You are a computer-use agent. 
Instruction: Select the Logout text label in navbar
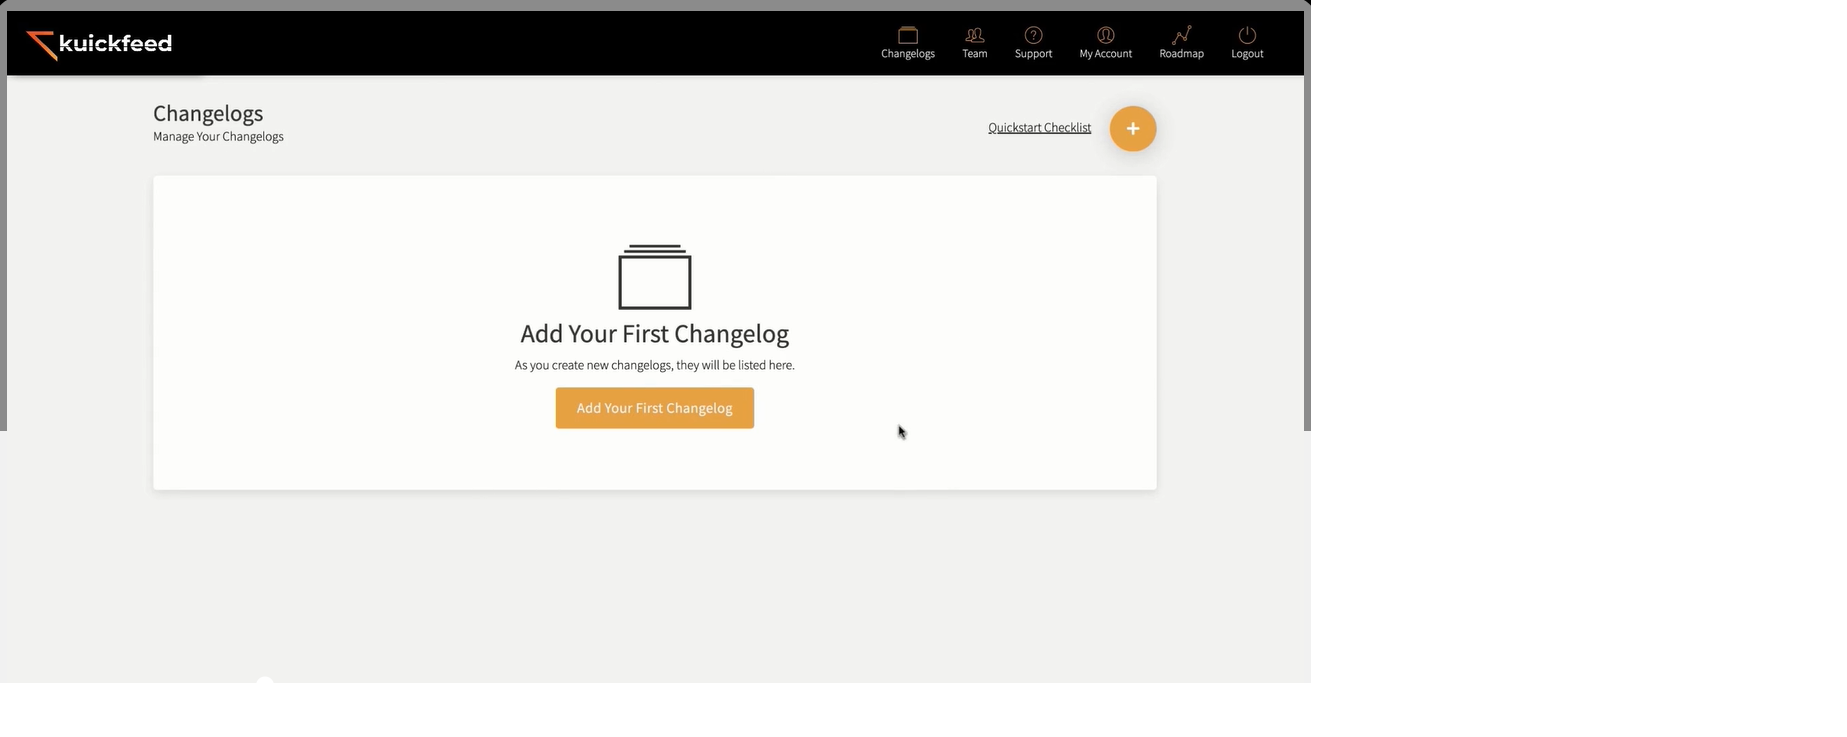click(x=1246, y=54)
